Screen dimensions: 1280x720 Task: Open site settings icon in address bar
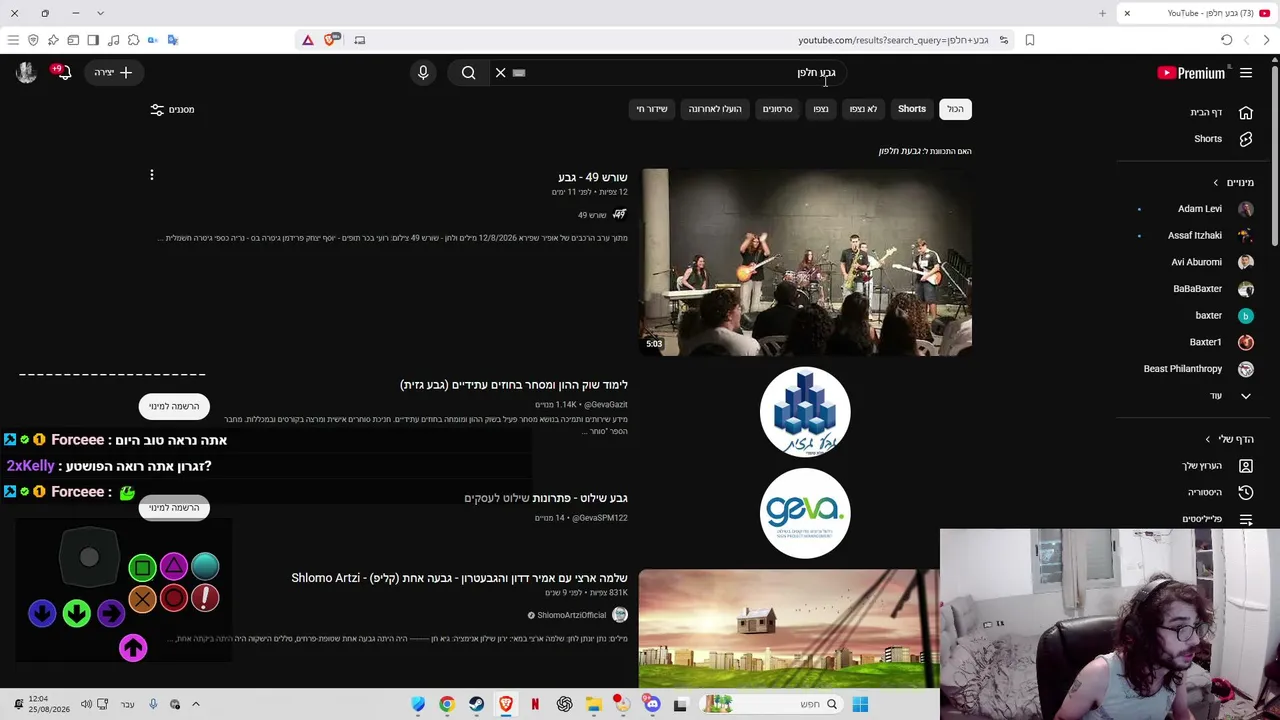pos(1004,40)
